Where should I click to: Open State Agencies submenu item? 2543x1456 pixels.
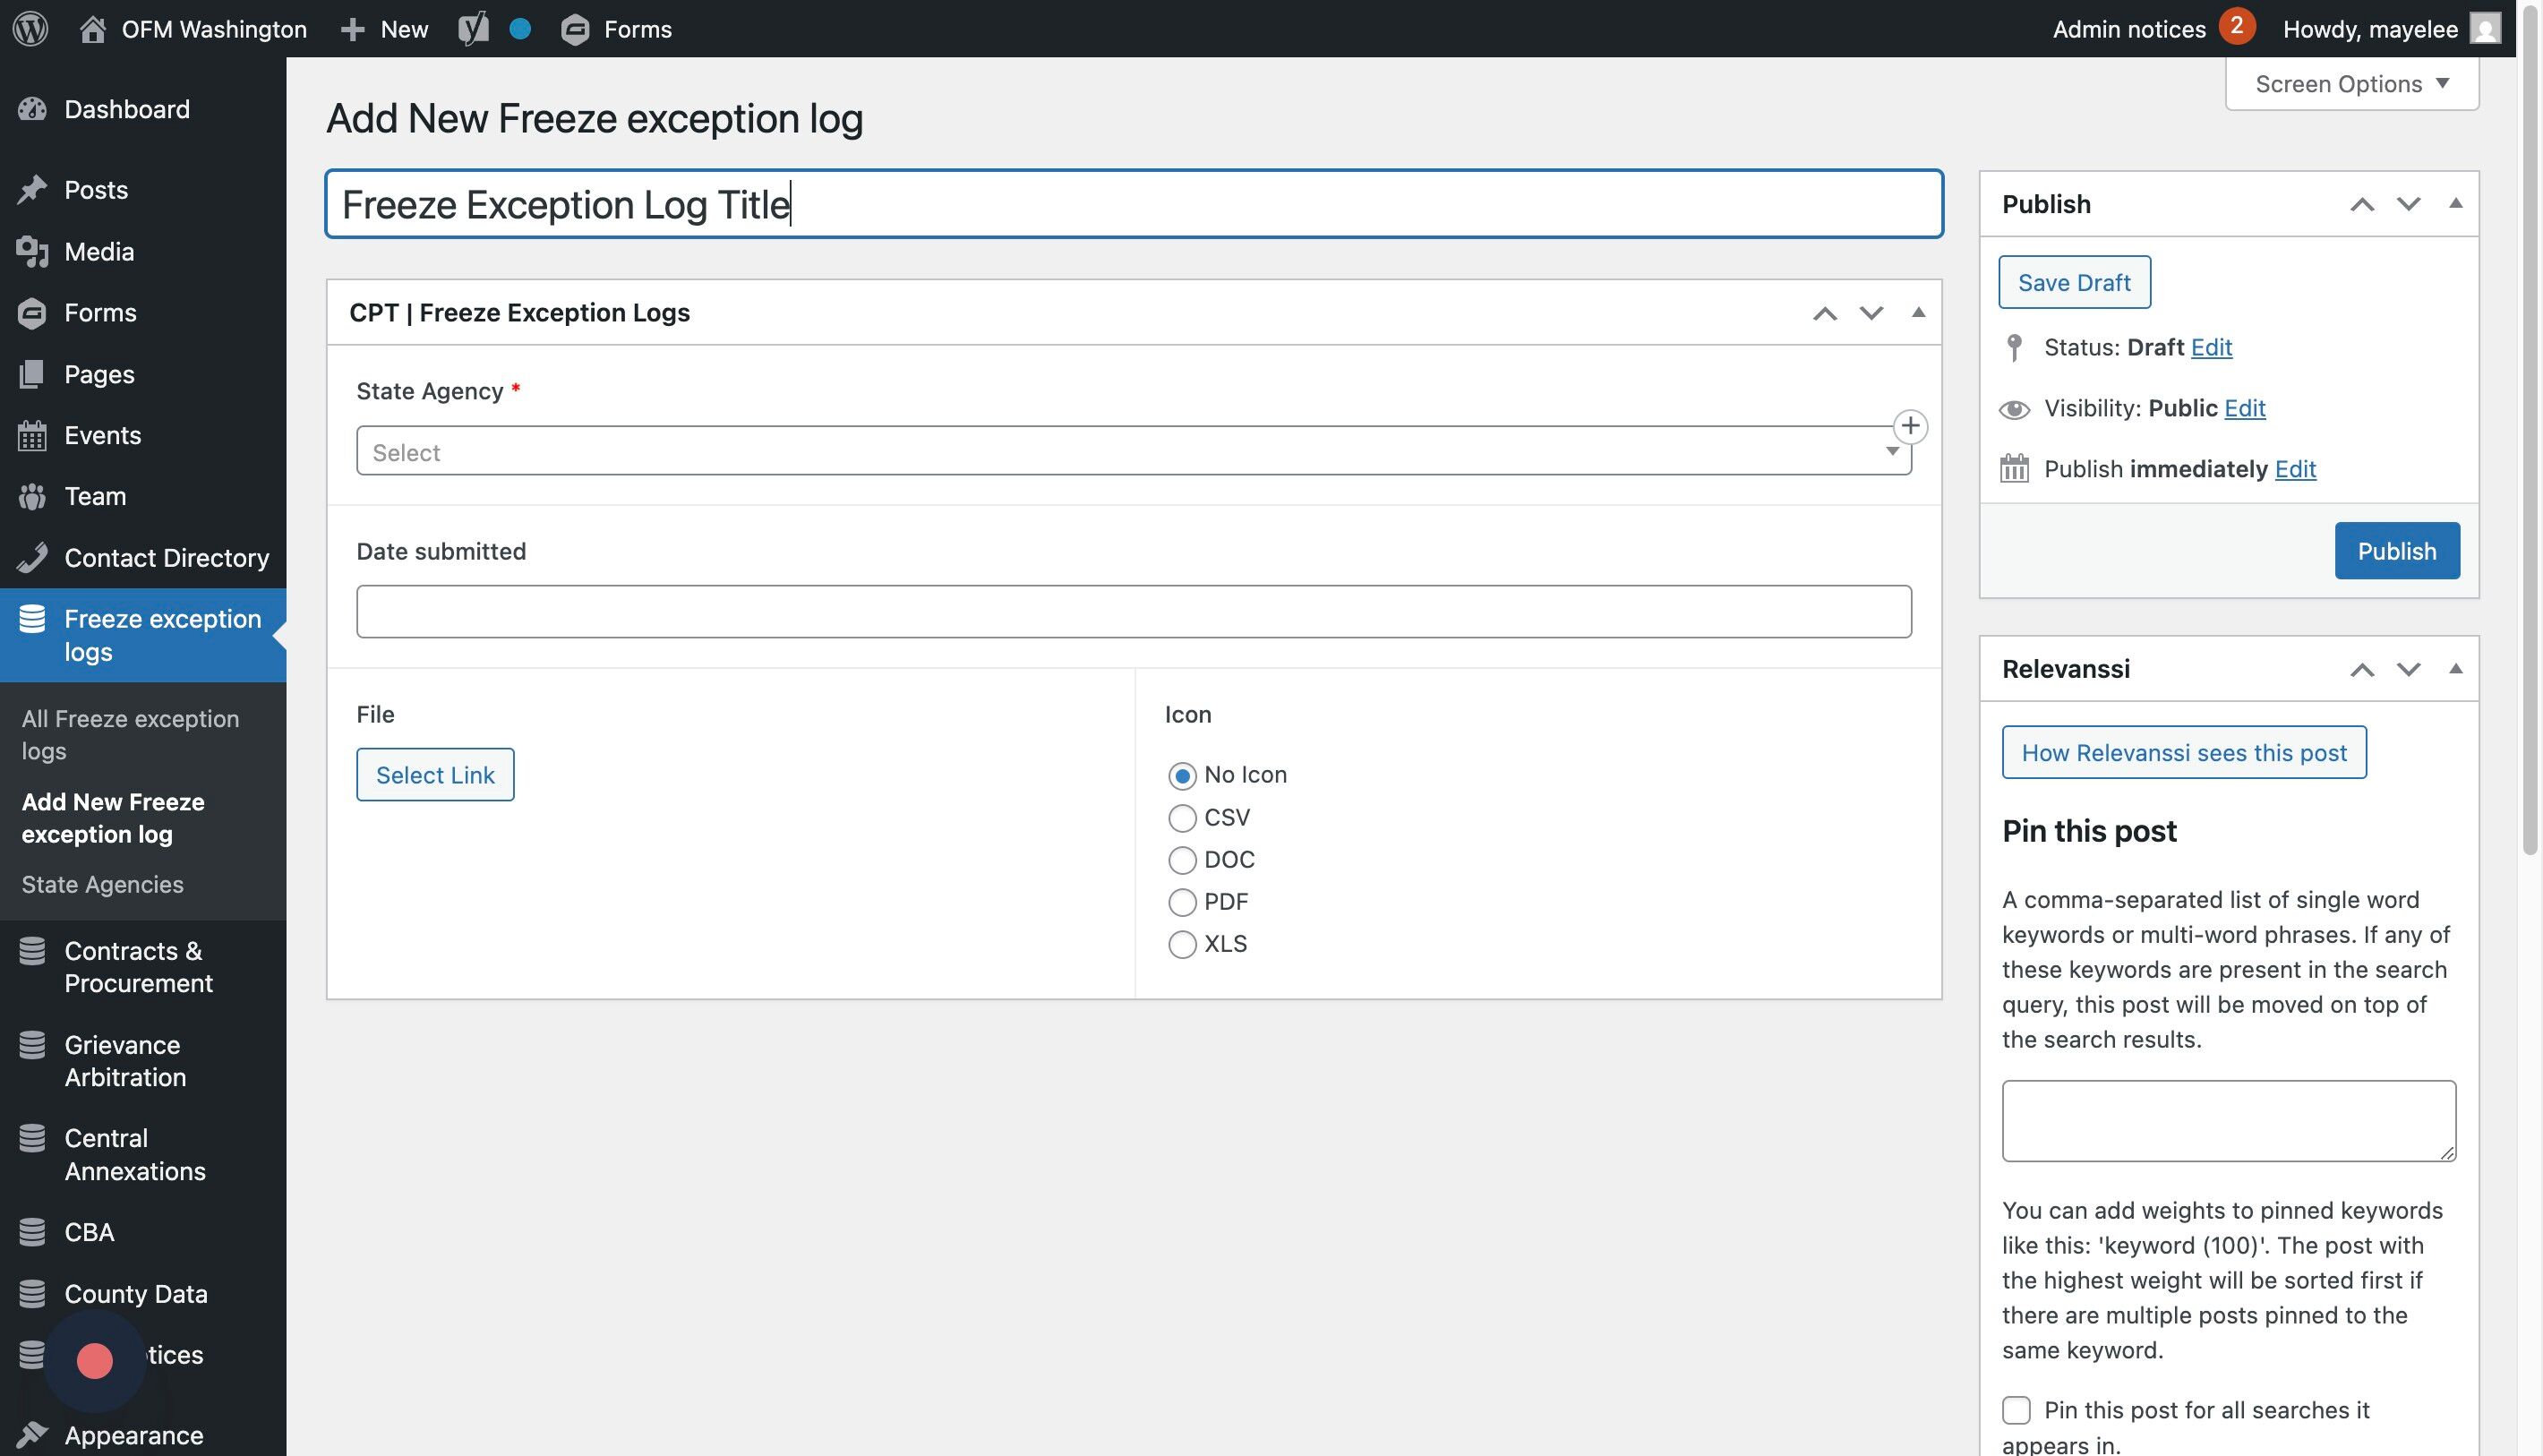coord(103,884)
